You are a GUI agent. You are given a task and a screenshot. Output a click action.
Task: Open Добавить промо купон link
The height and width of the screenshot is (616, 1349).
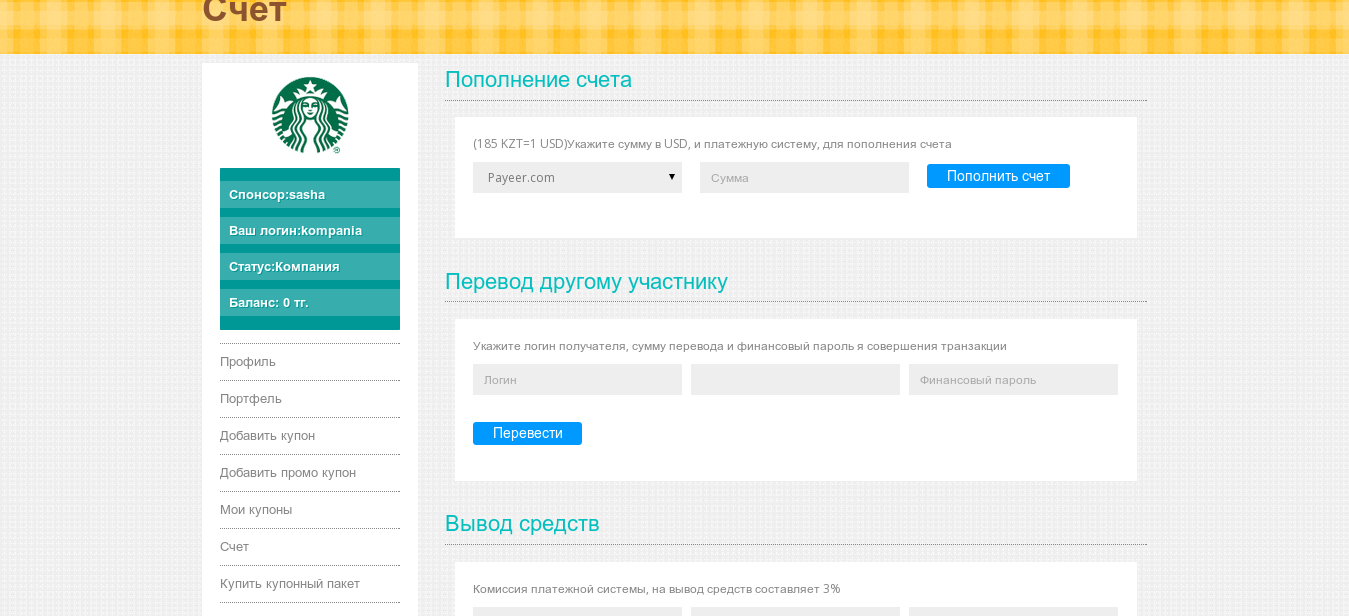coord(288,473)
